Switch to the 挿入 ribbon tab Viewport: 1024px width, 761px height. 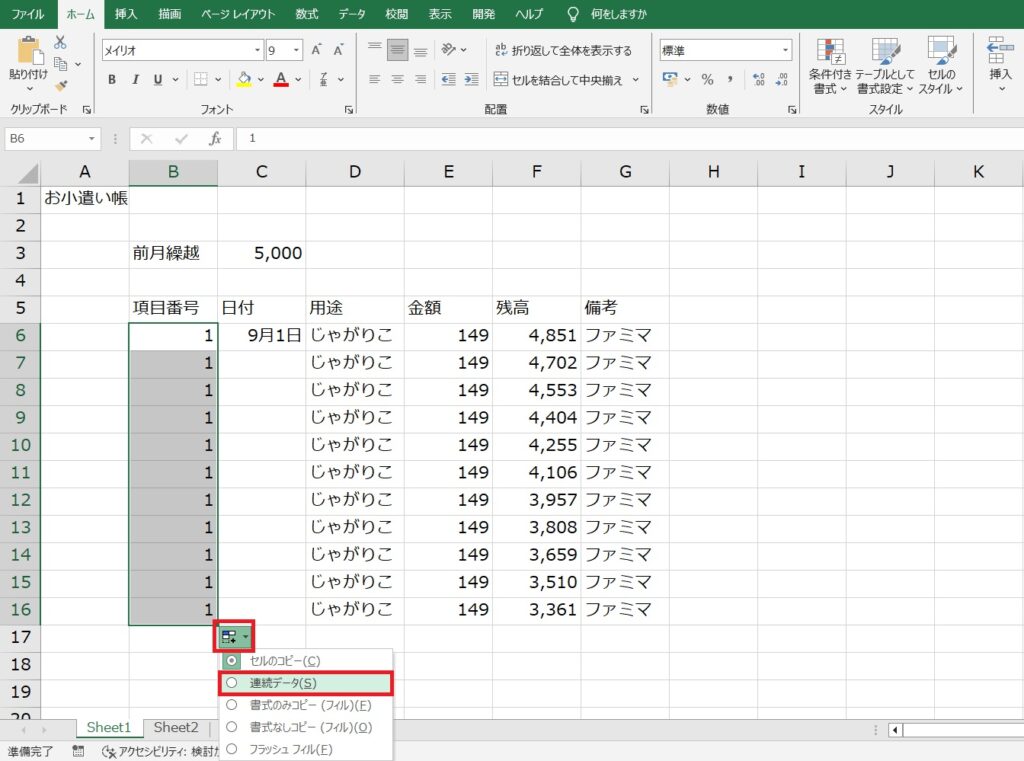[126, 14]
